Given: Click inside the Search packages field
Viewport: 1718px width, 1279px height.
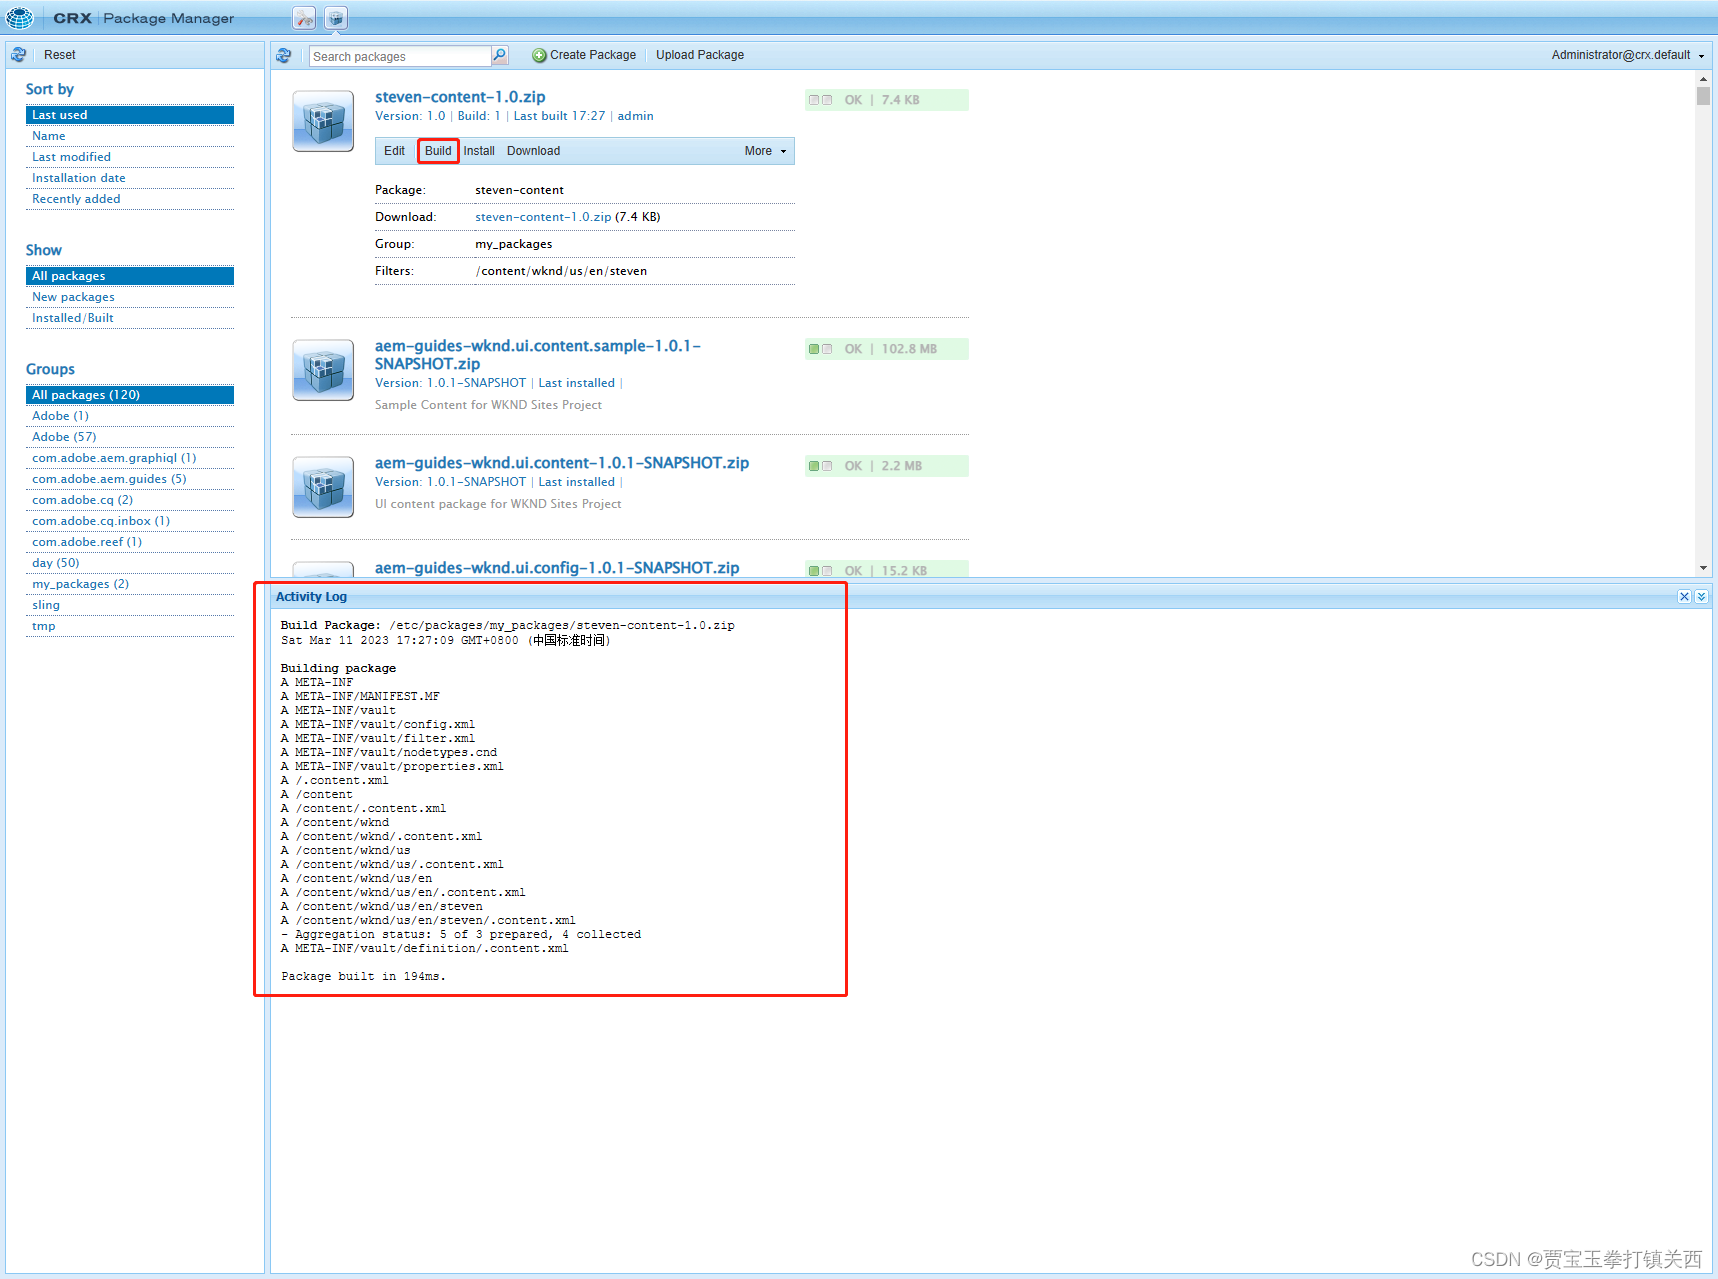Looking at the screenshot, I should (395, 55).
